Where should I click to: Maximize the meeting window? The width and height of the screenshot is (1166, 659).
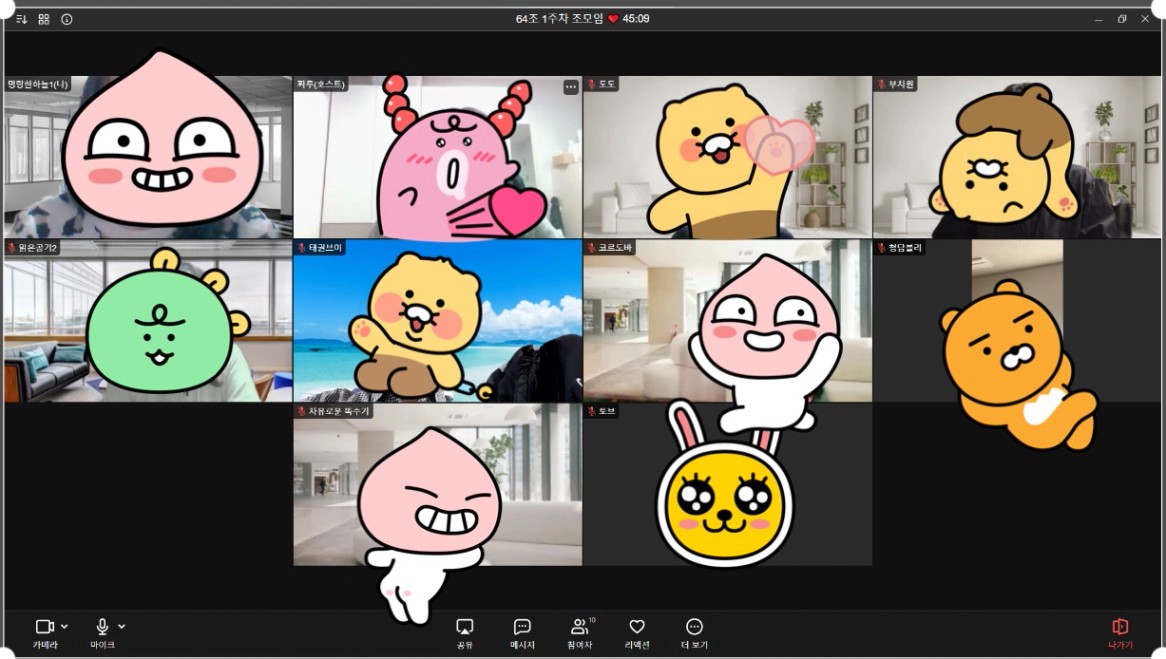click(1122, 19)
